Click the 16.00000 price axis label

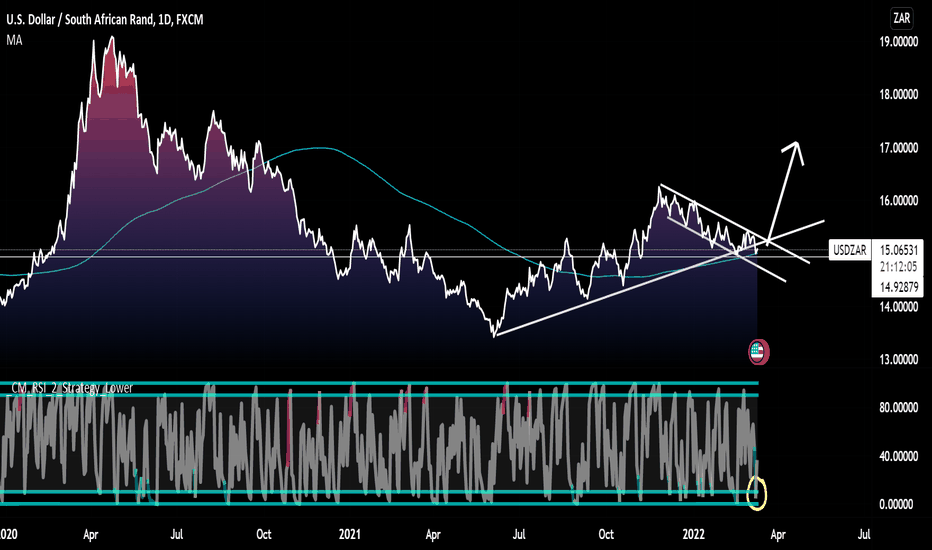[x=899, y=201]
